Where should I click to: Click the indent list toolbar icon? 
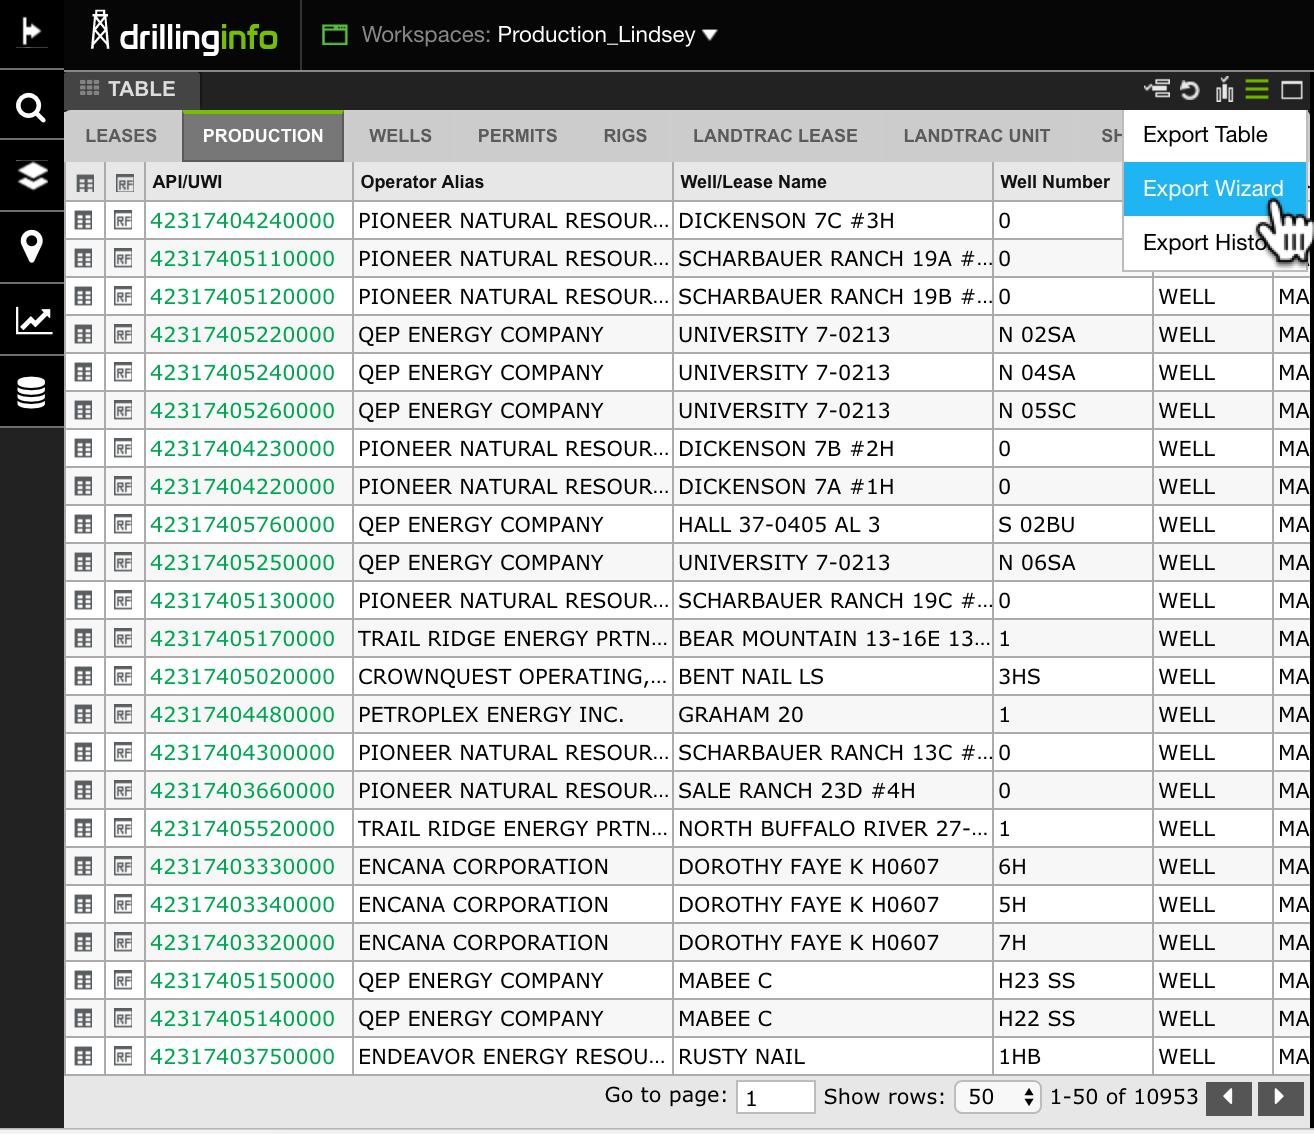click(x=1158, y=90)
